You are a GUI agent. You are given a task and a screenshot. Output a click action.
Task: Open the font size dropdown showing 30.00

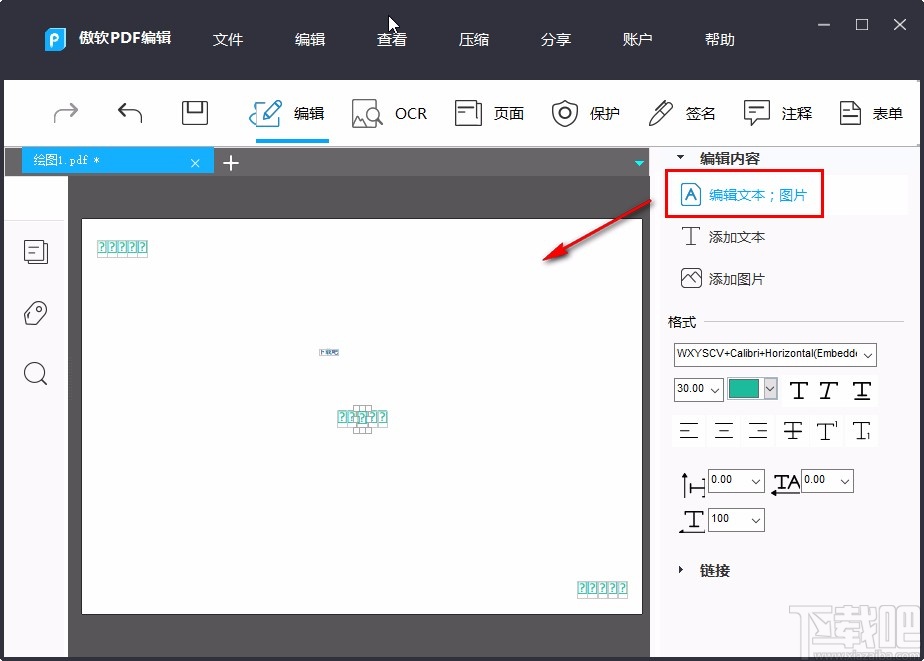click(x=698, y=390)
